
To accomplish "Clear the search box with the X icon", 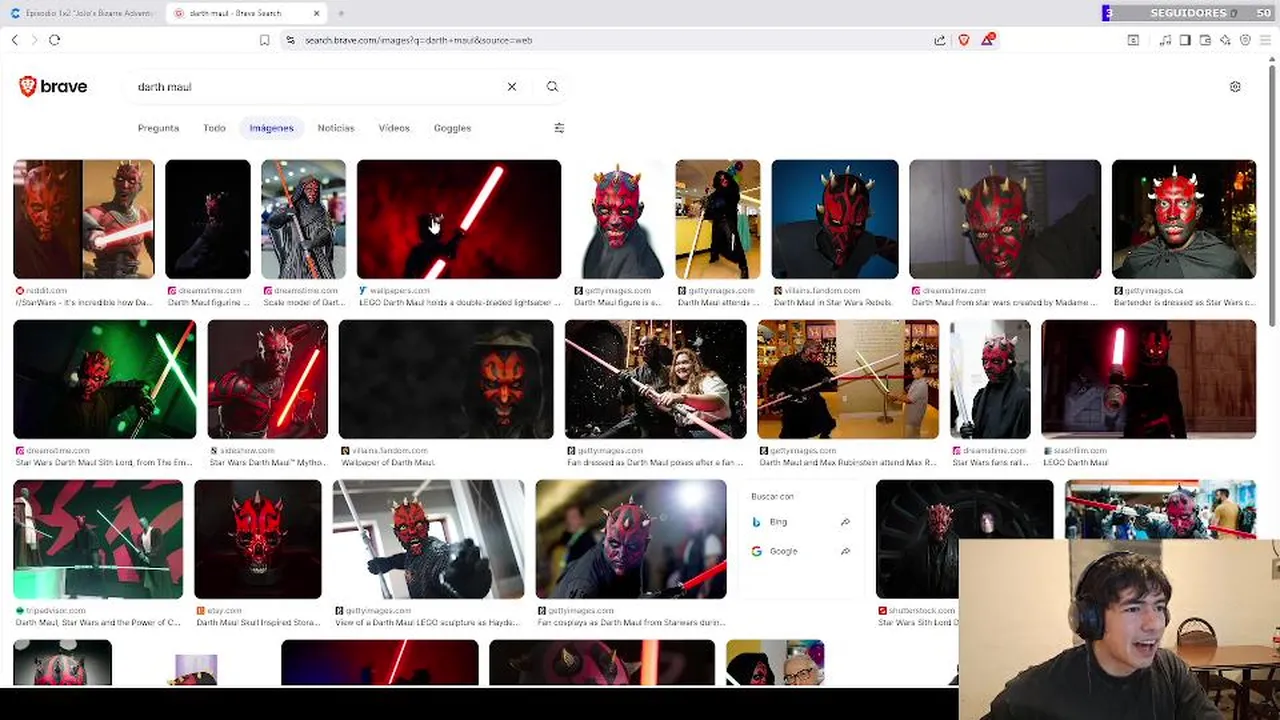I will click(x=512, y=87).
